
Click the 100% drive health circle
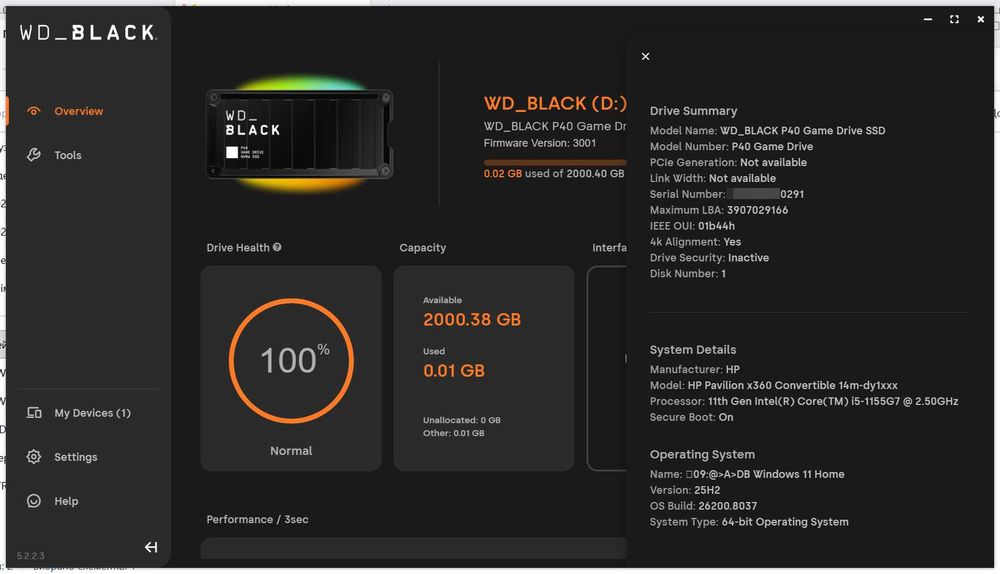click(x=291, y=361)
